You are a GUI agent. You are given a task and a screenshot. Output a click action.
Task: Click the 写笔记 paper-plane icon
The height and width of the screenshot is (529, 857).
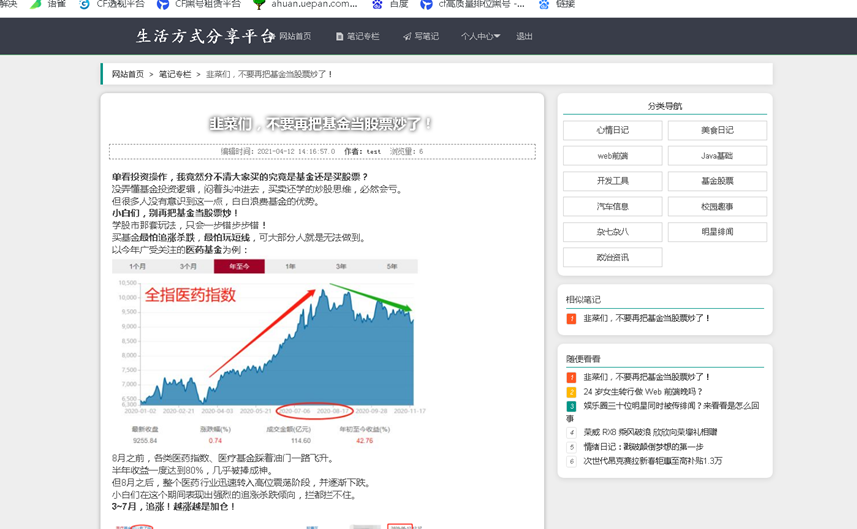407,37
